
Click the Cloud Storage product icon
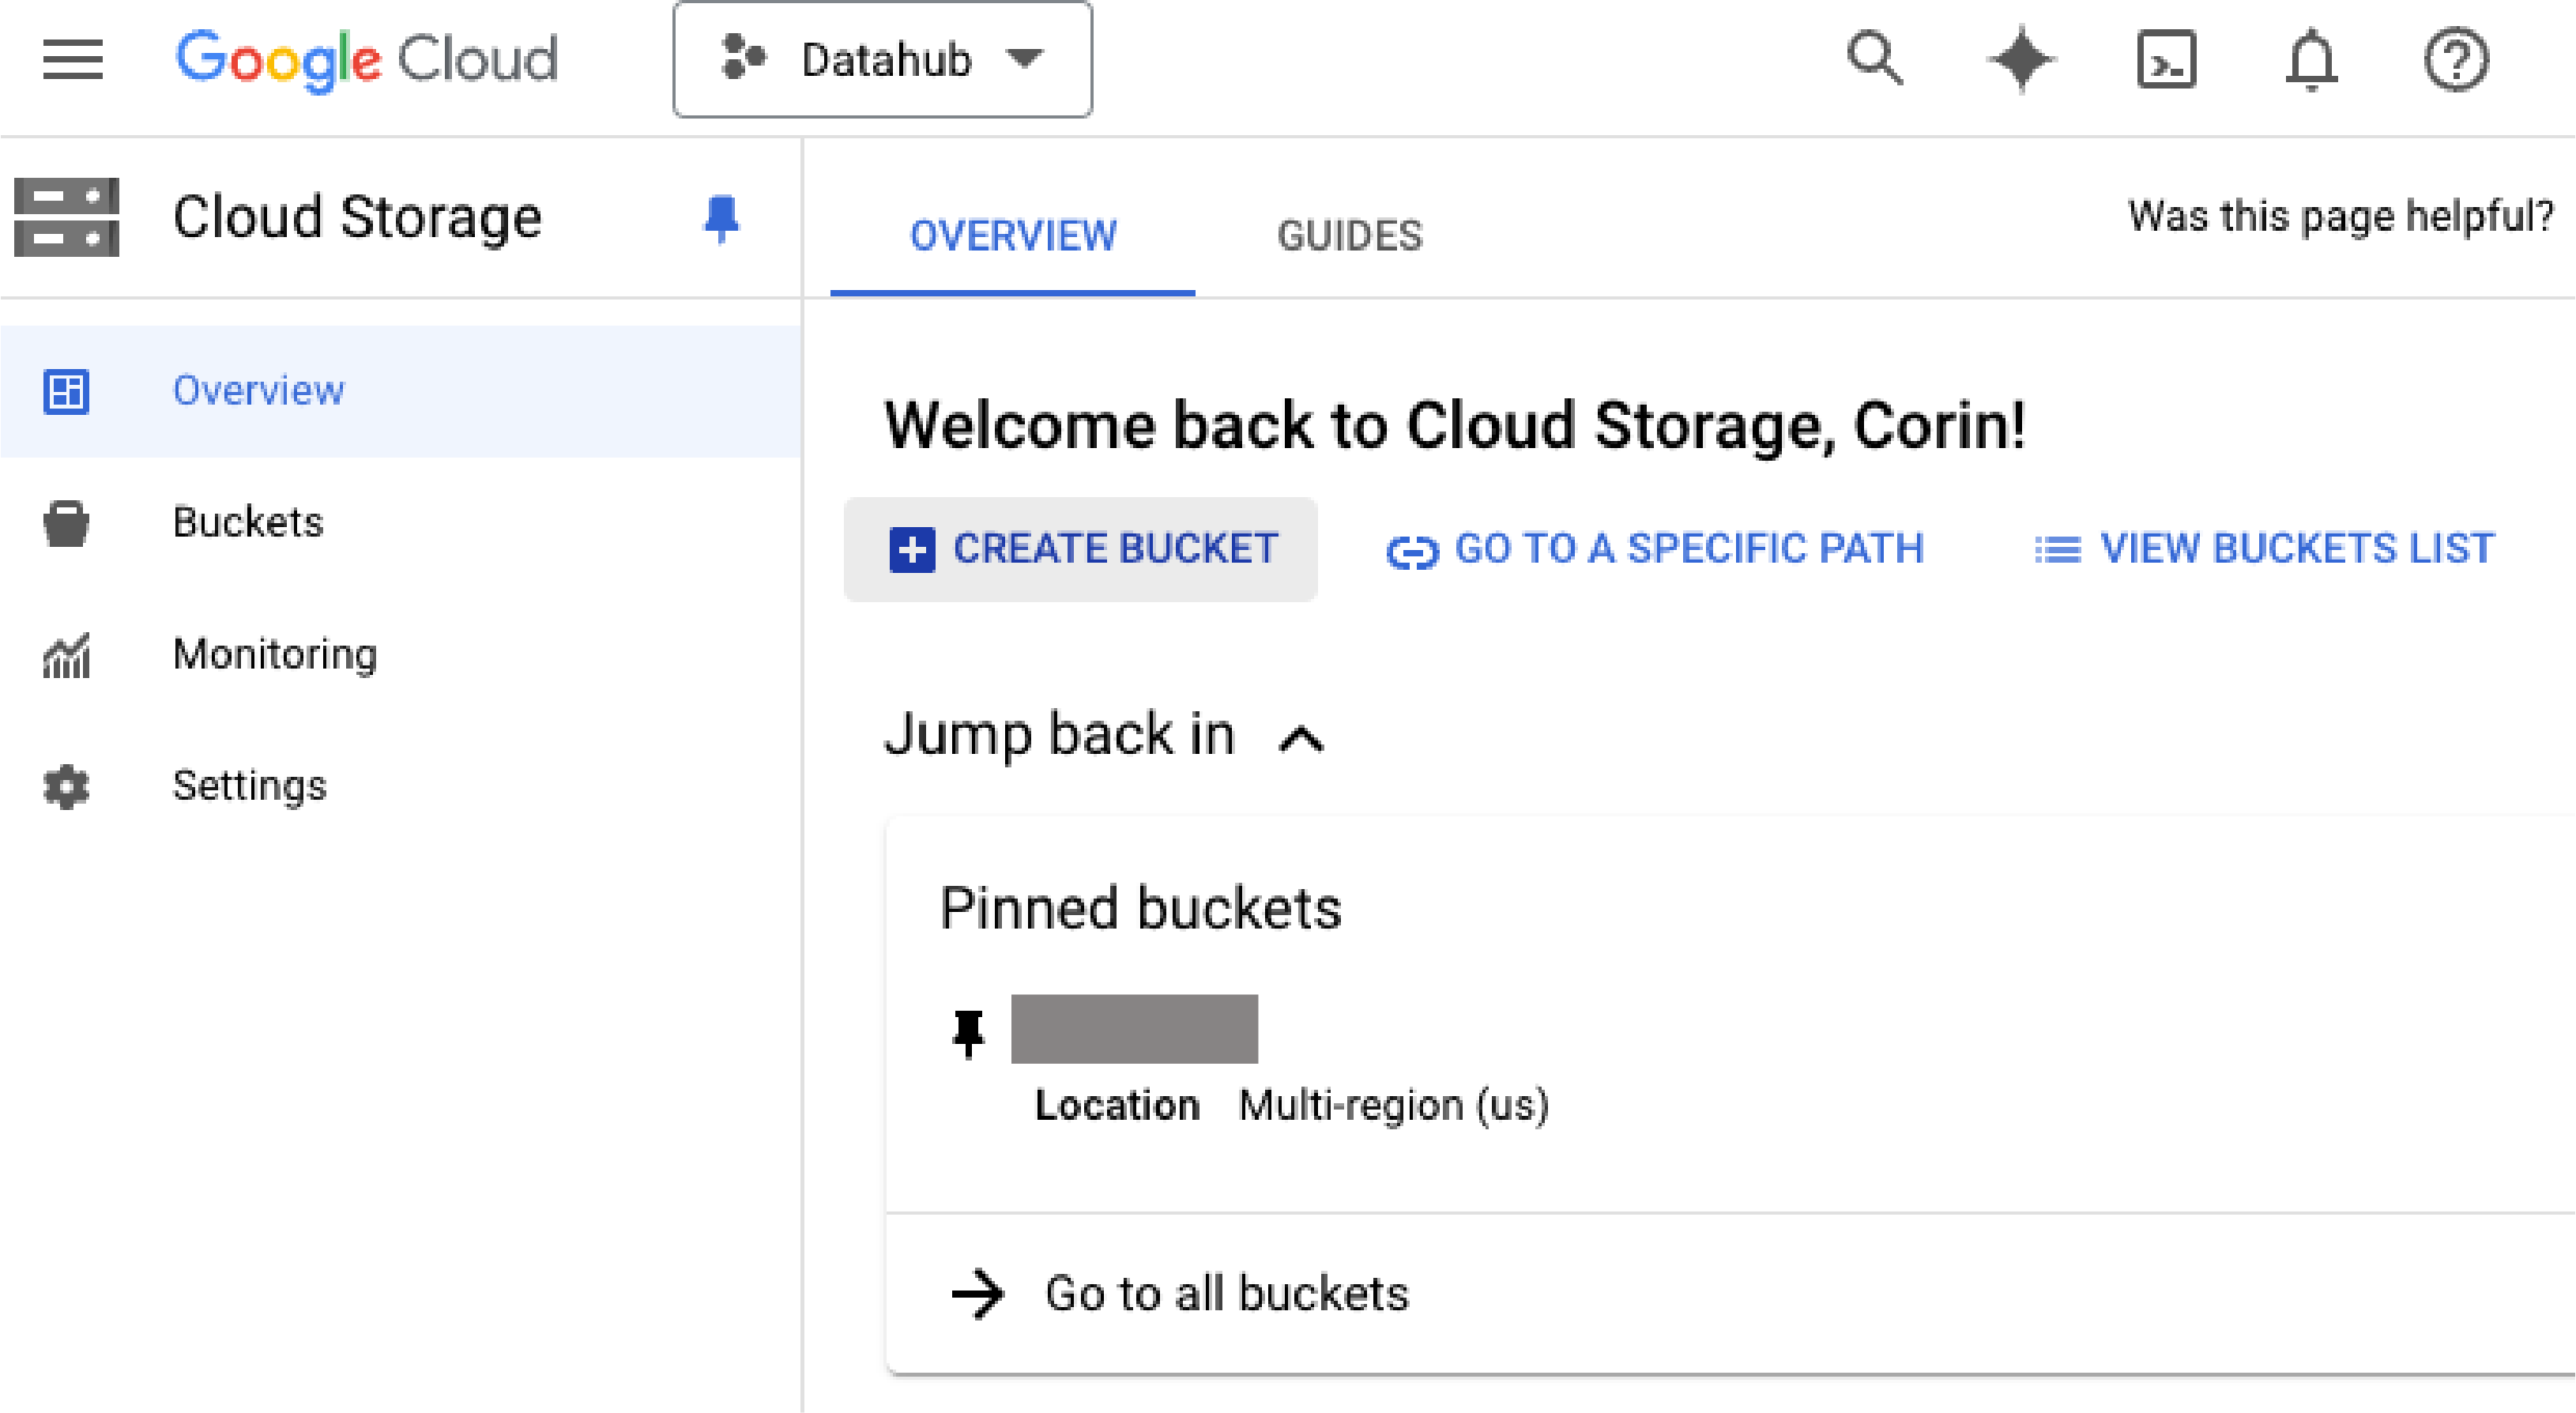(66, 217)
